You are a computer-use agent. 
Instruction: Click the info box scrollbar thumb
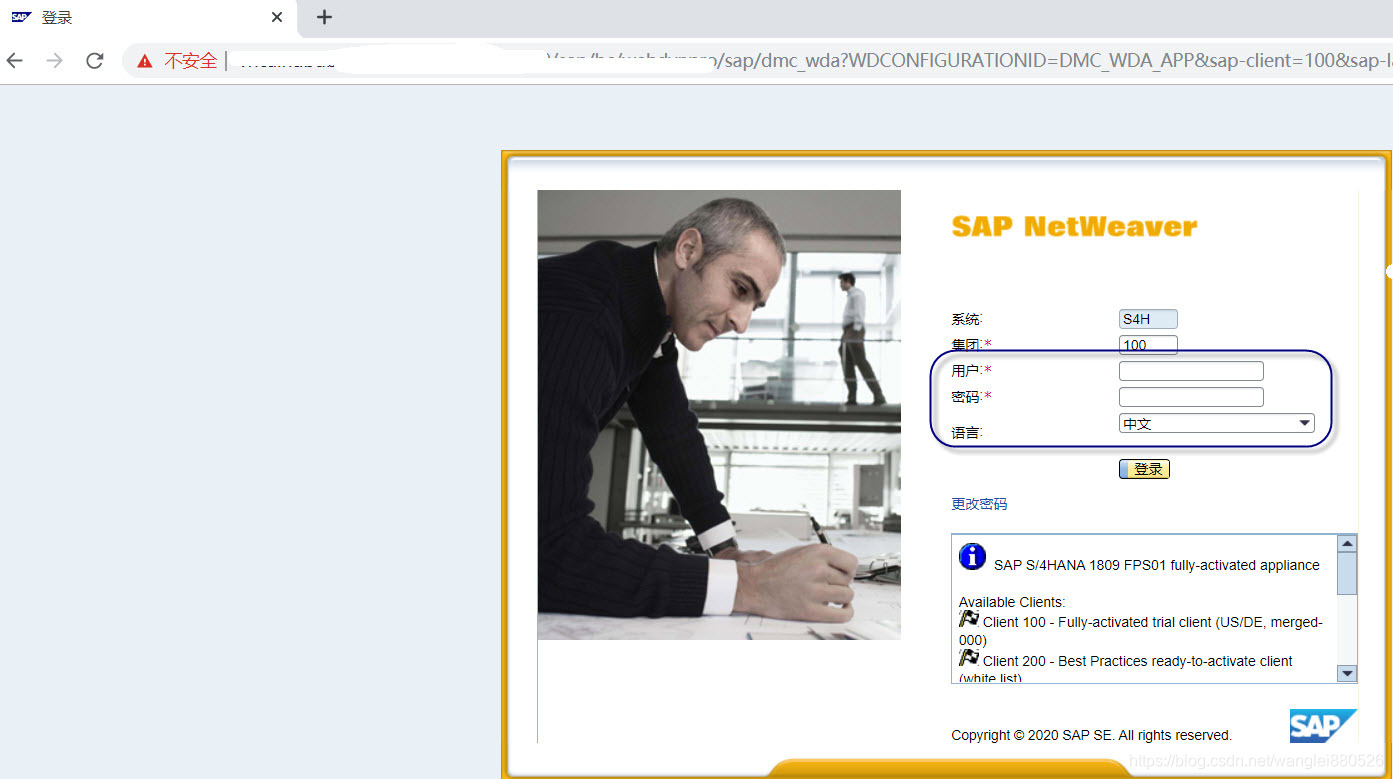pos(1347,573)
